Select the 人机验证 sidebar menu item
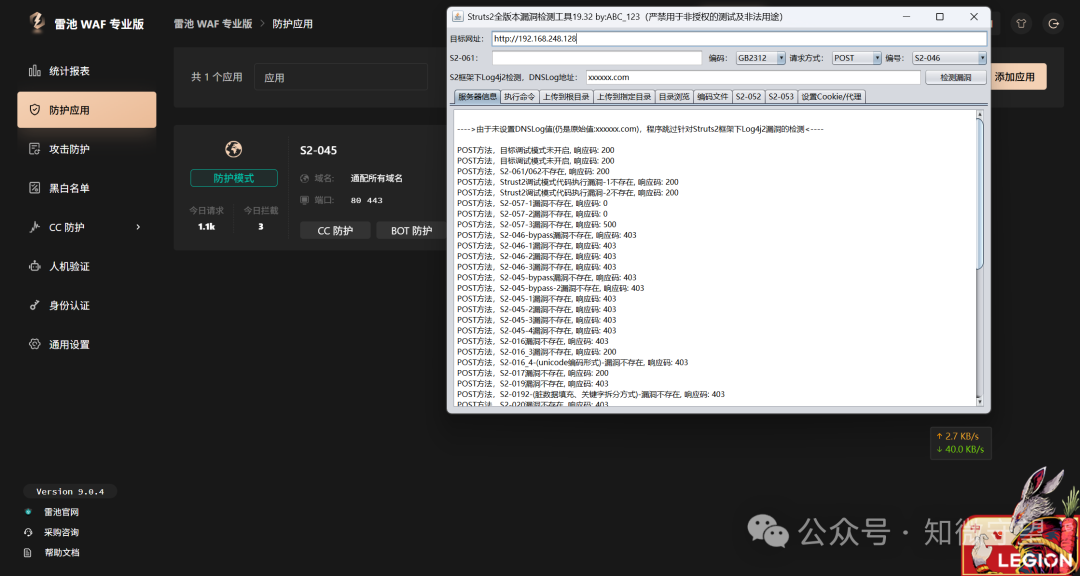1080x576 pixels. (x=87, y=266)
